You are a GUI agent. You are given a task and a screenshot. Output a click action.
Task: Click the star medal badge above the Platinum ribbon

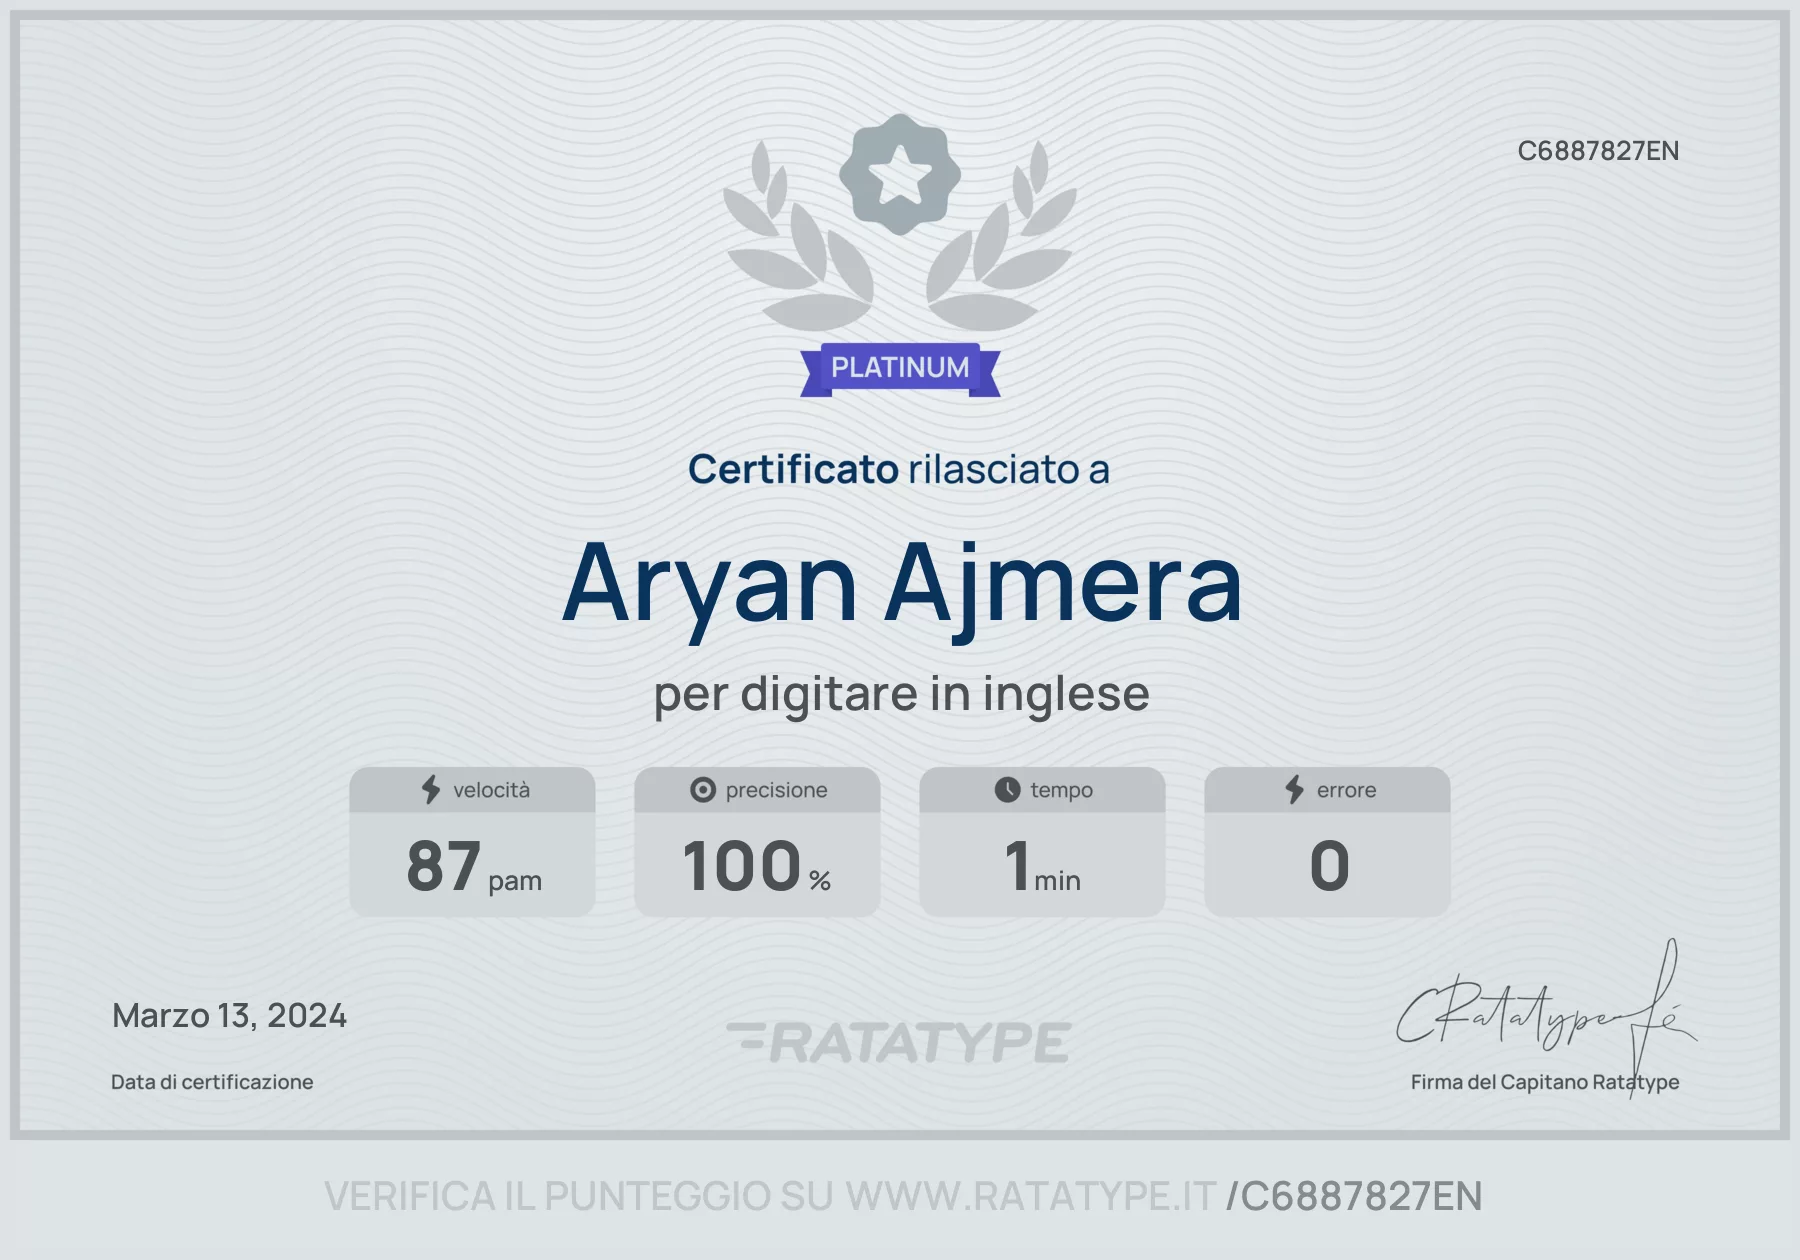point(900,174)
